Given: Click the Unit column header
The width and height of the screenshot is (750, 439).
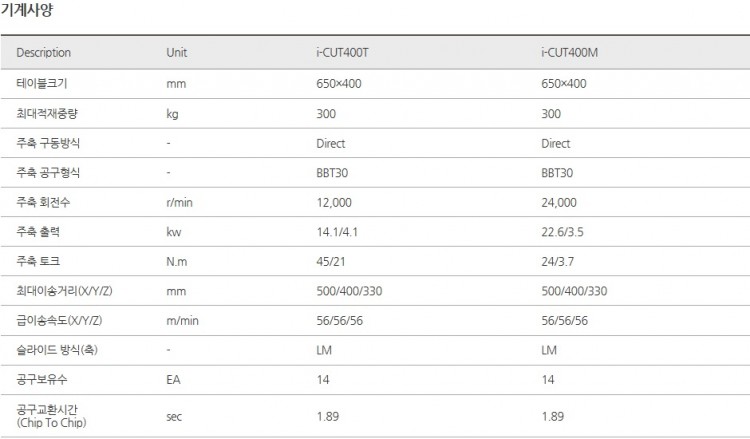Looking at the screenshot, I should (176, 53).
